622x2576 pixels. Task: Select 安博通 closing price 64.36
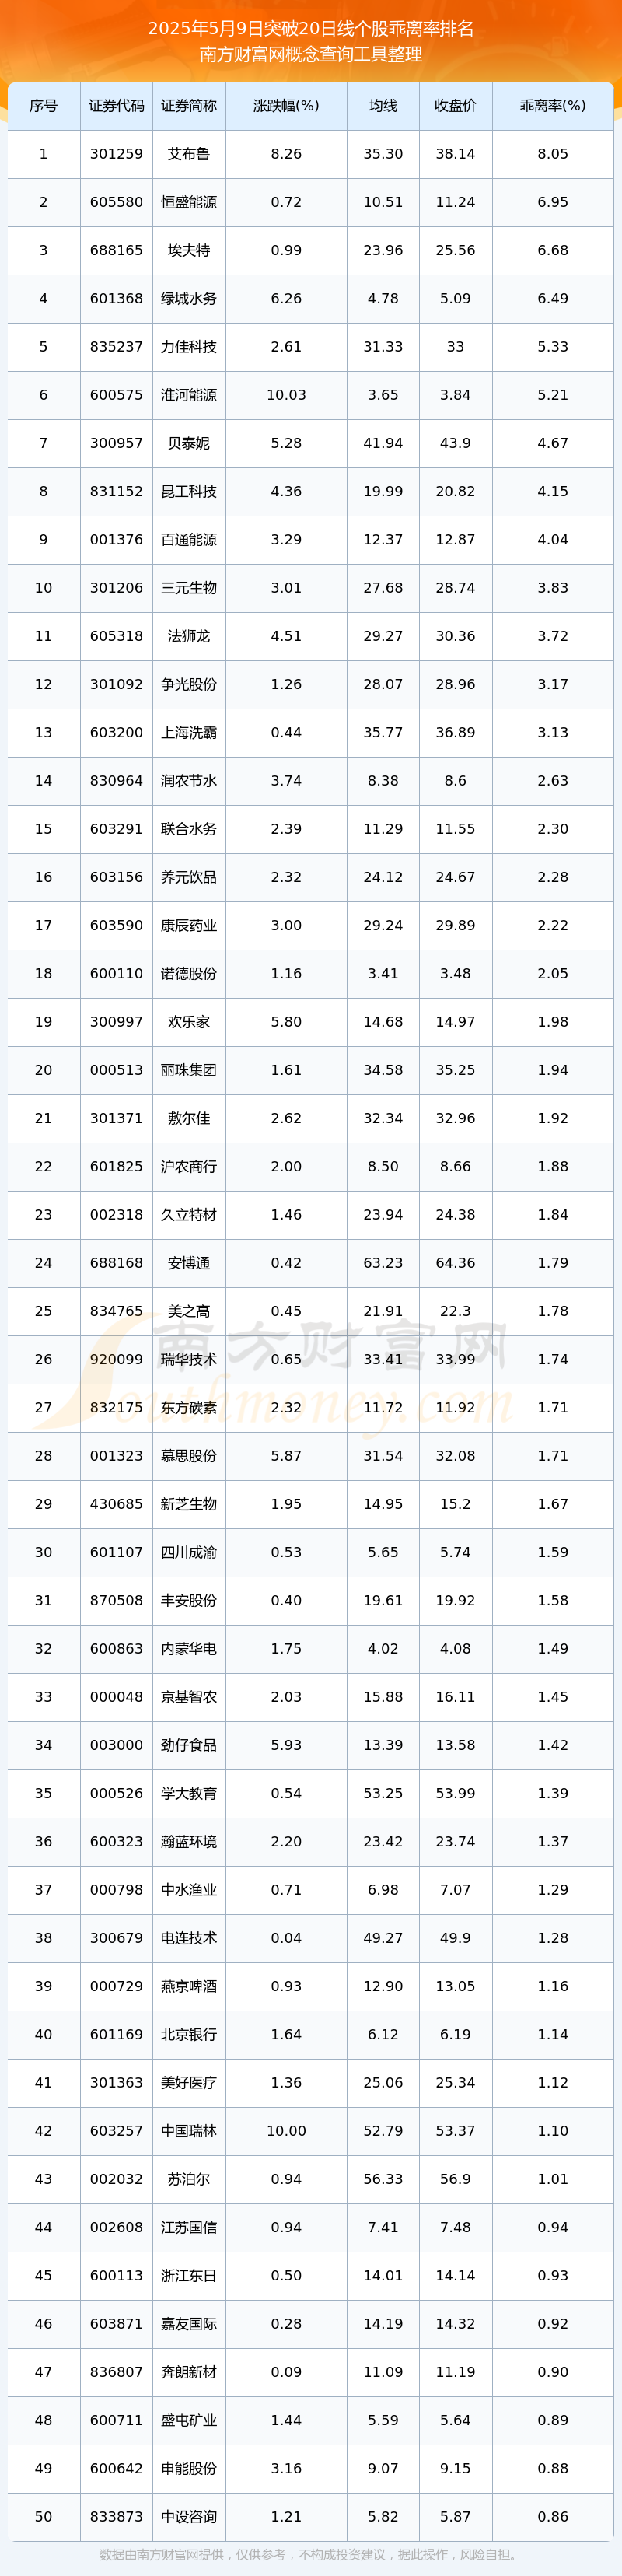[x=455, y=1263]
